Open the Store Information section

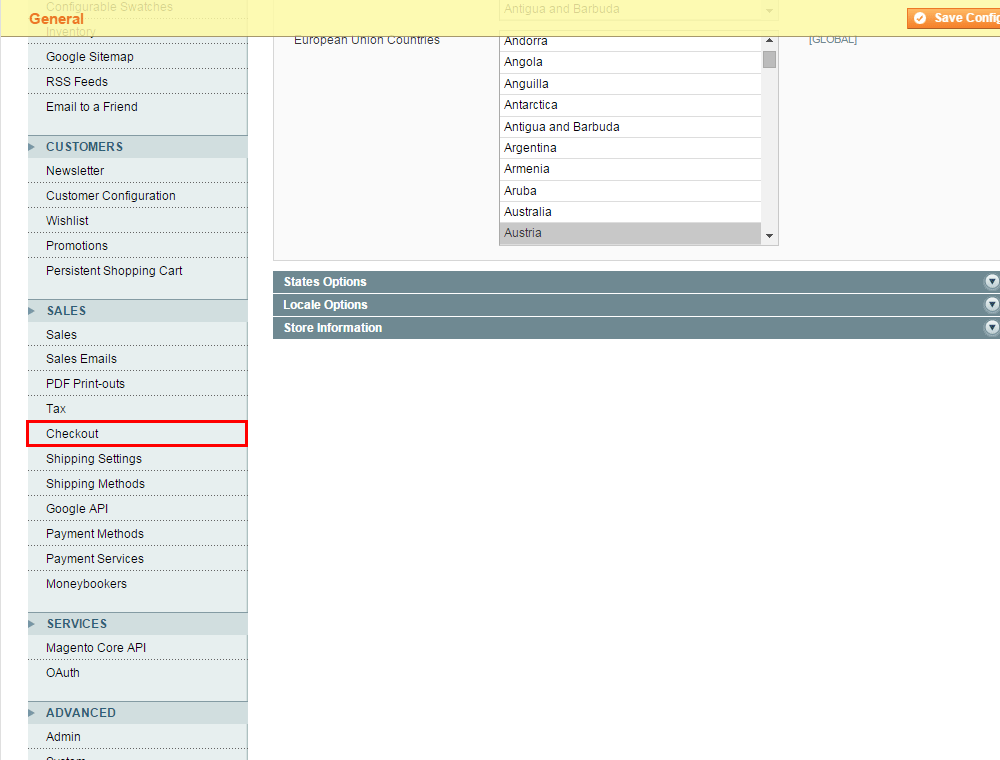(636, 328)
